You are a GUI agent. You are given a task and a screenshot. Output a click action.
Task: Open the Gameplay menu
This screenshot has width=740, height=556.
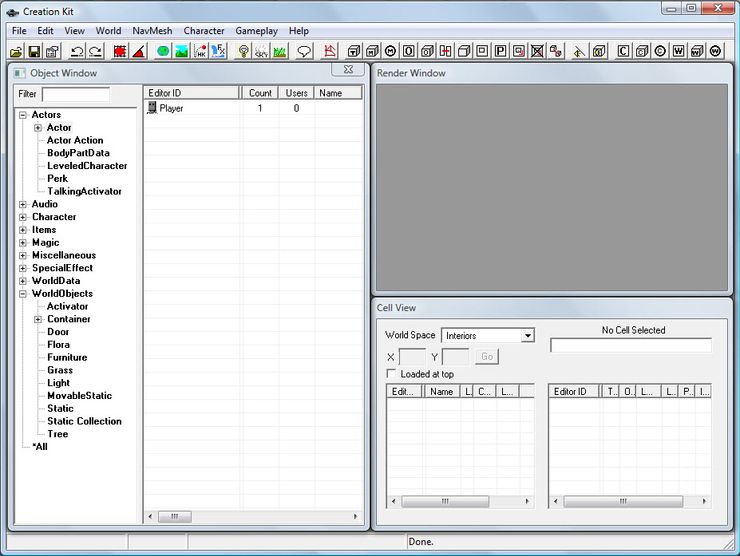tap(255, 31)
